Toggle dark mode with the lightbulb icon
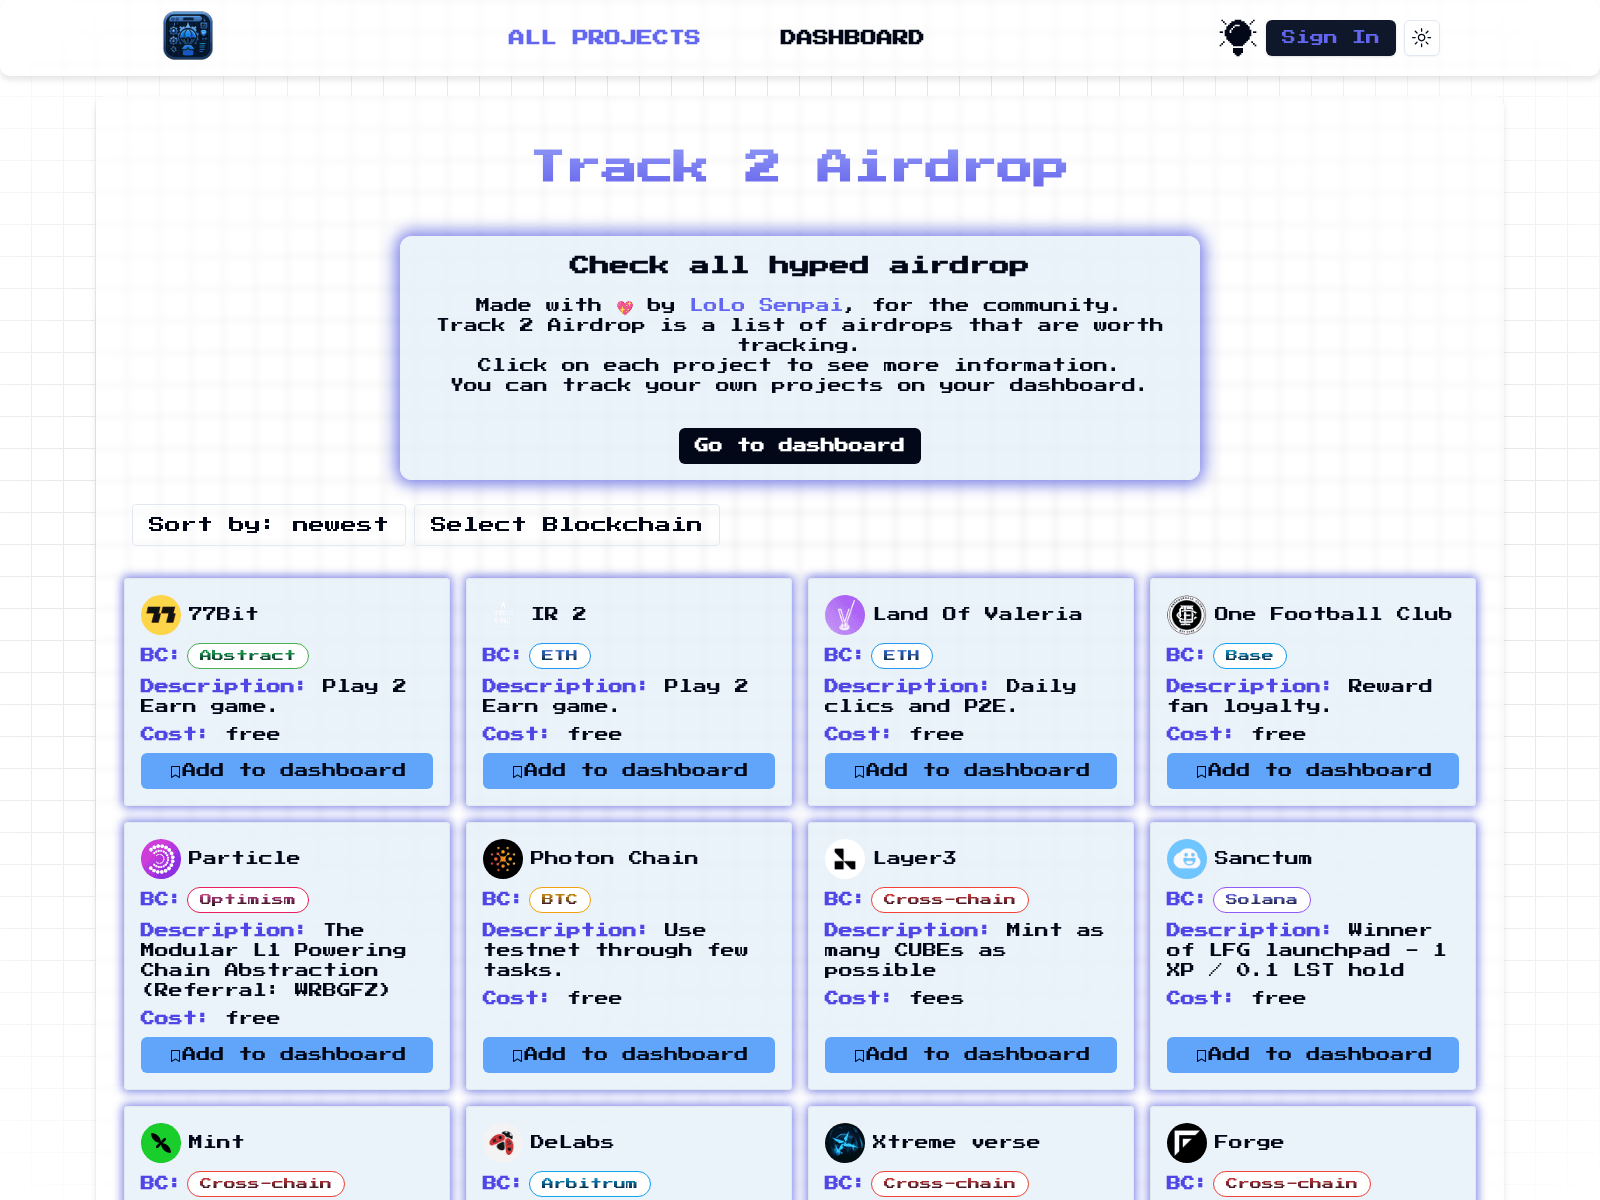Screen dimensions: 1600x1200 (x=1237, y=35)
